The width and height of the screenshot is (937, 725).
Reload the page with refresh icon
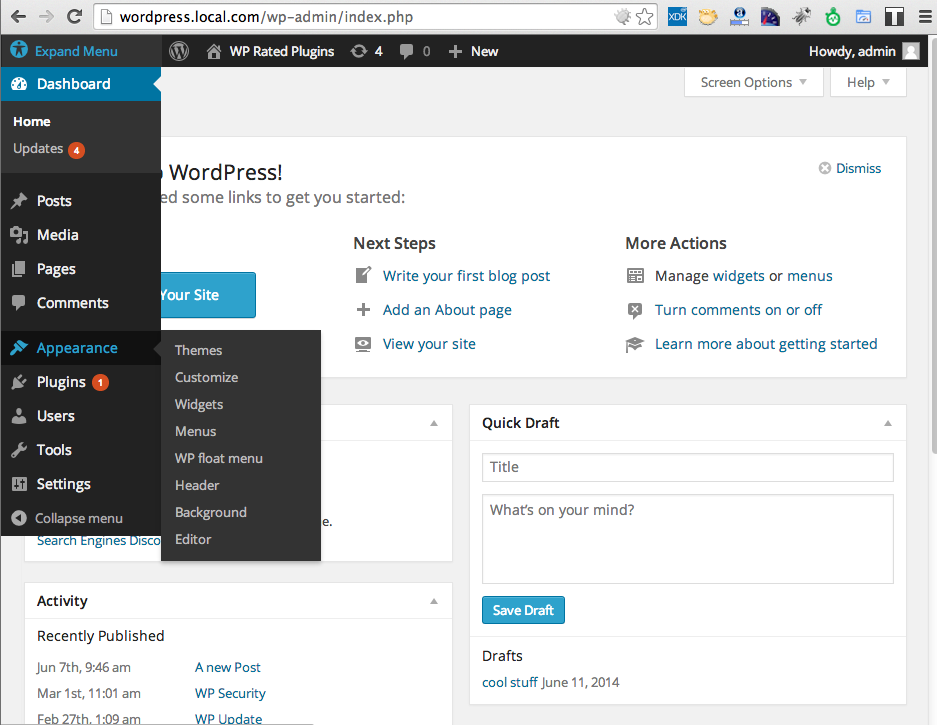pyautogui.click(x=74, y=16)
